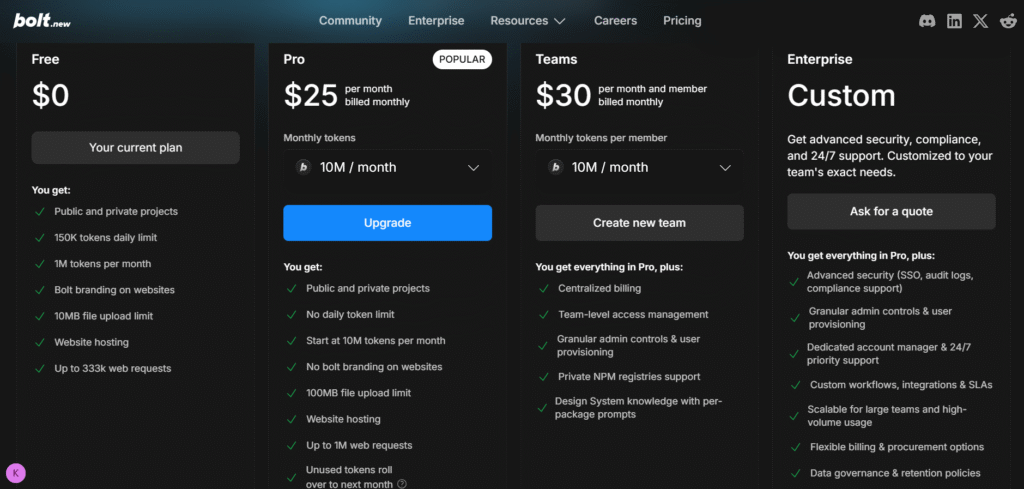Click the Ask for a quote button
Viewport: 1024px width, 489px height.
point(891,211)
